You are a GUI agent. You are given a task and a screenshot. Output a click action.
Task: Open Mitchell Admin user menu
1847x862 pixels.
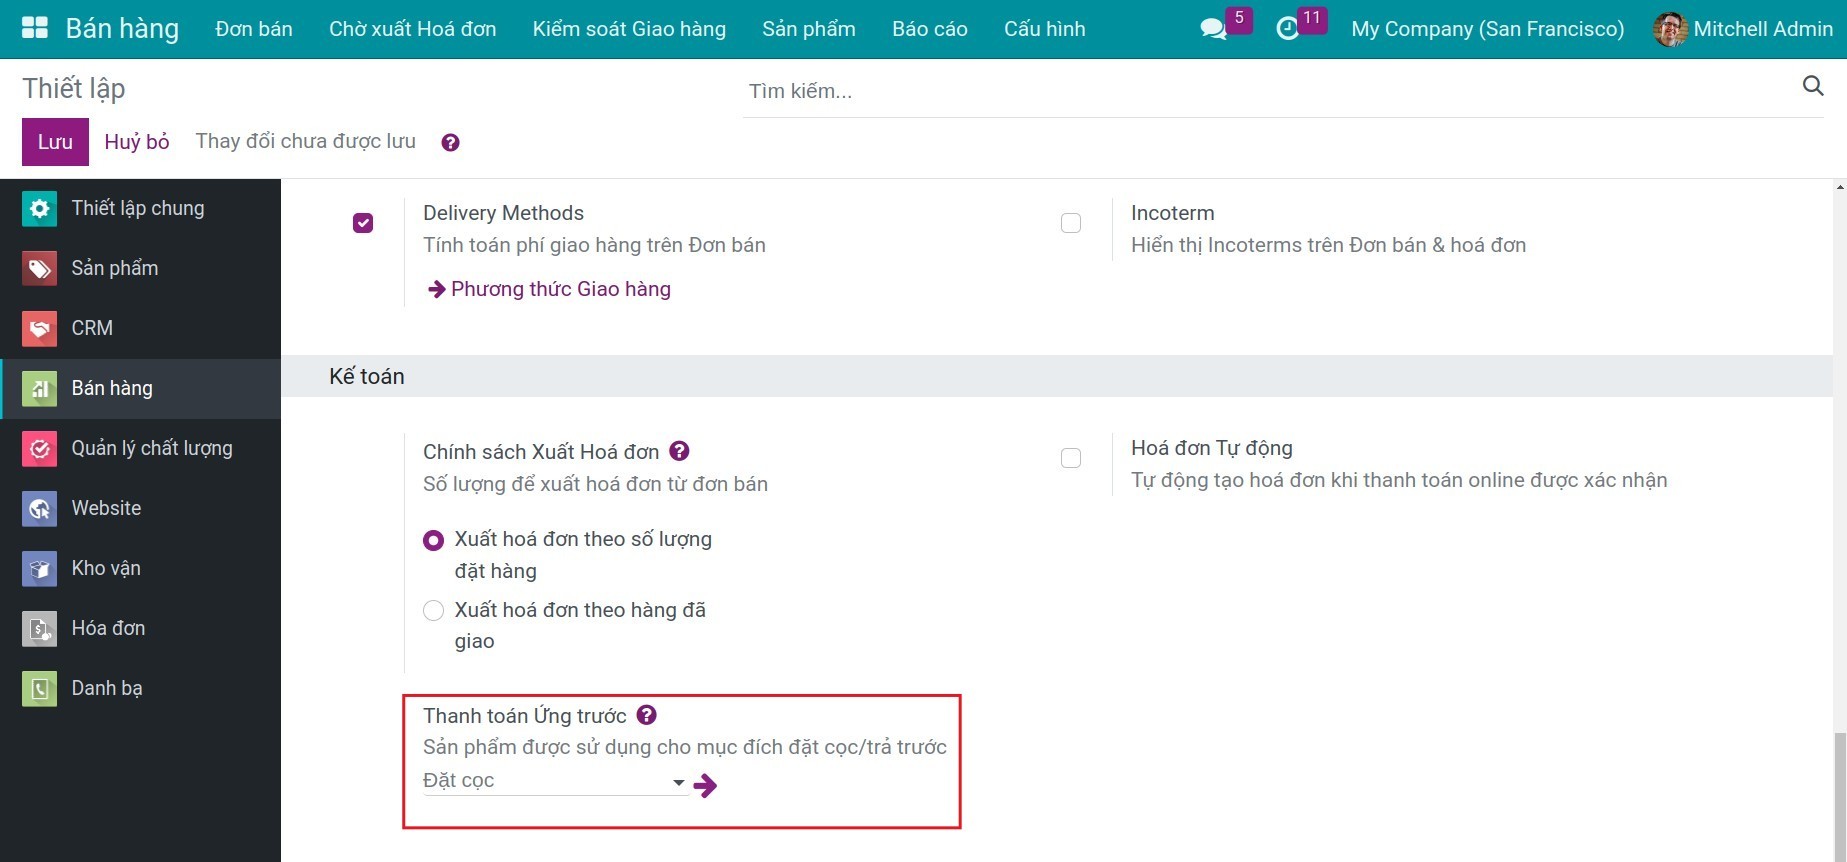click(1743, 29)
